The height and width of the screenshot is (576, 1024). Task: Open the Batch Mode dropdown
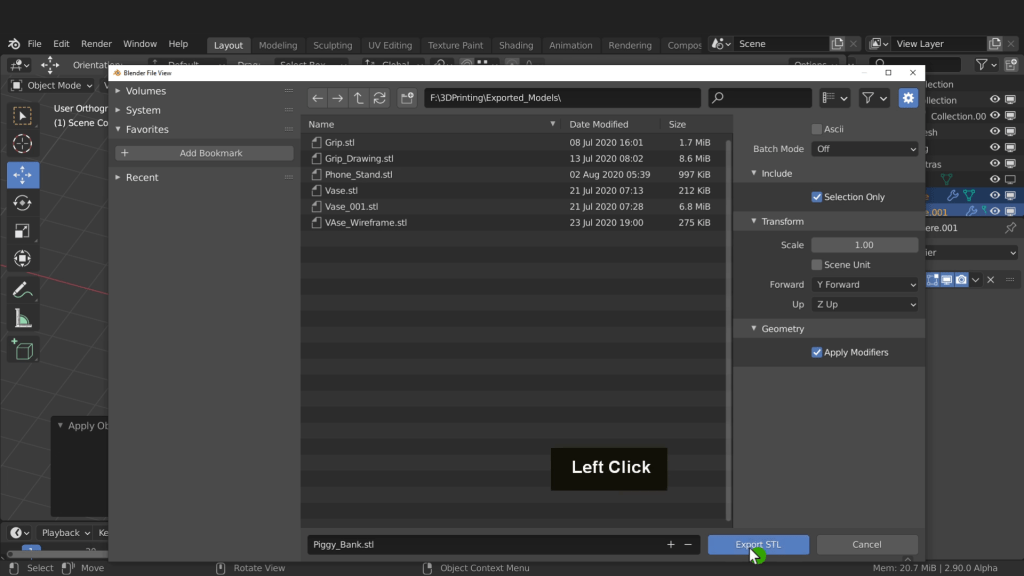[x=864, y=149]
